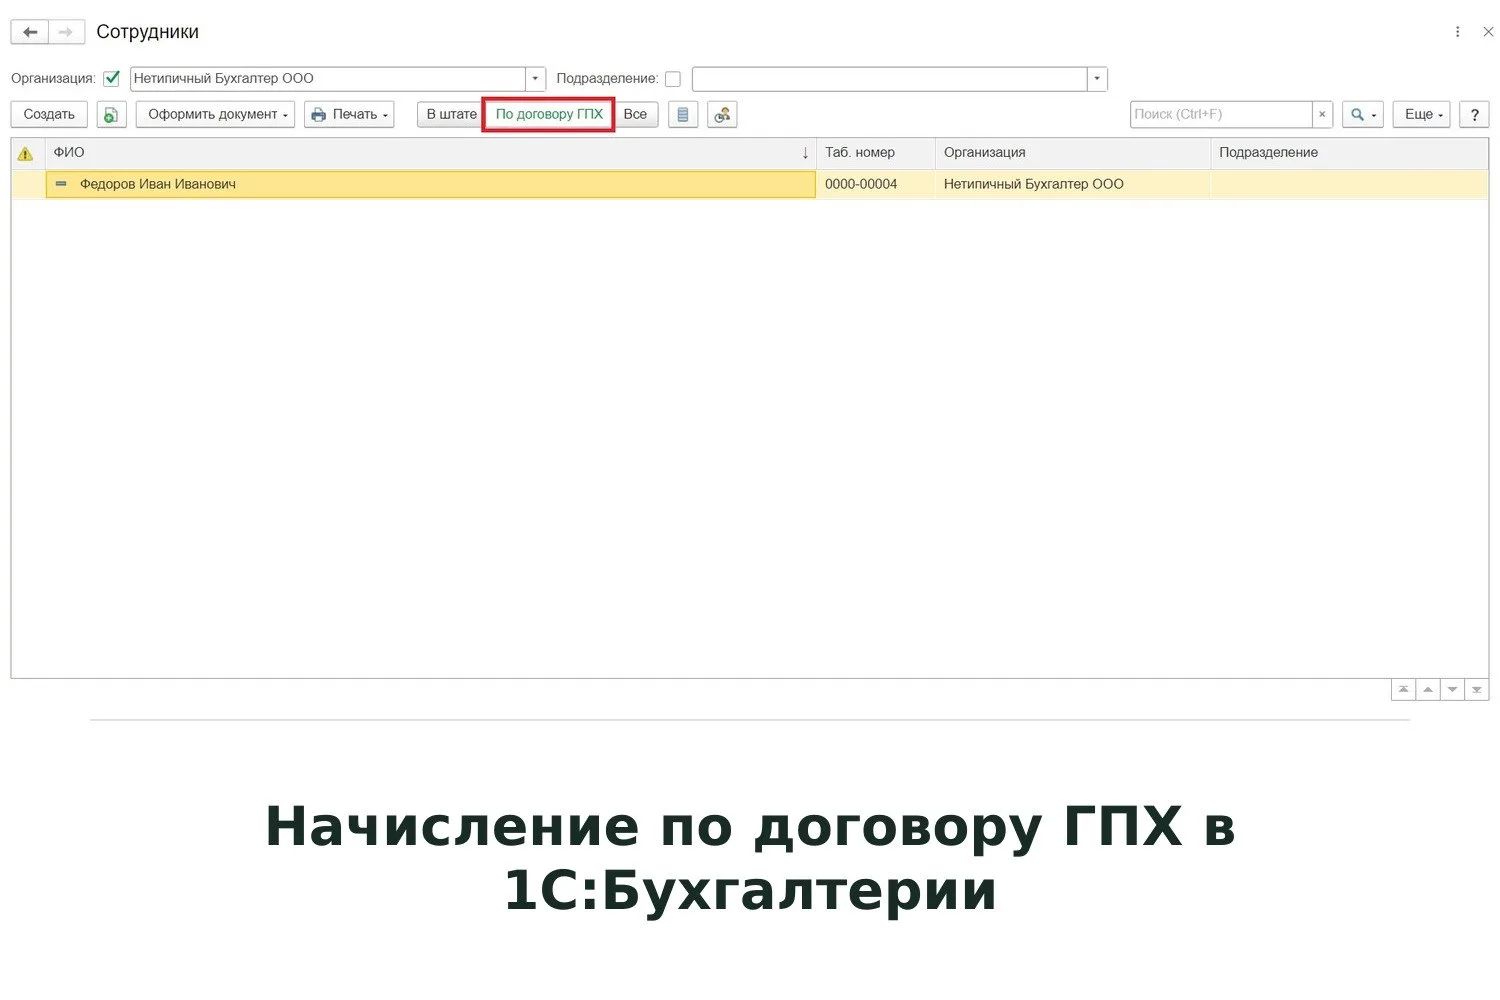
Task: Open the three-dot window options menu
Action: pyautogui.click(x=1457, y=32)
